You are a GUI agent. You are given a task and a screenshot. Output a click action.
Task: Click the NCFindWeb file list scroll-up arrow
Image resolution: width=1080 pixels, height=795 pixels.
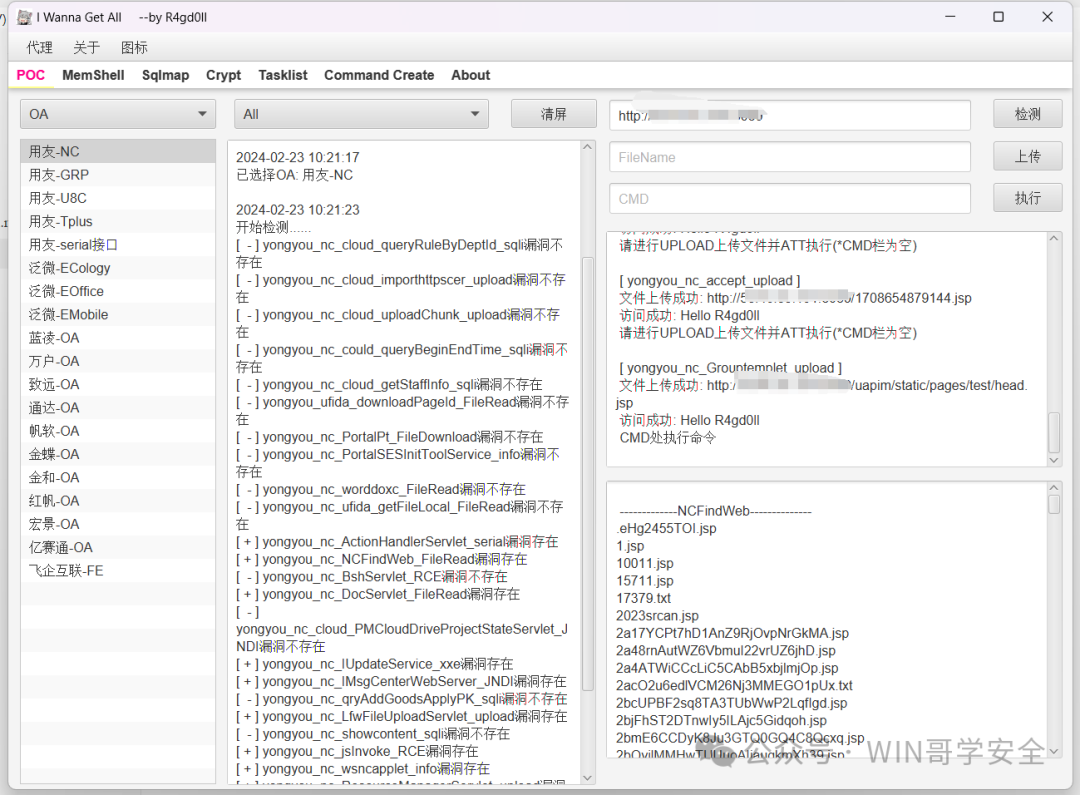point(1054,488)
